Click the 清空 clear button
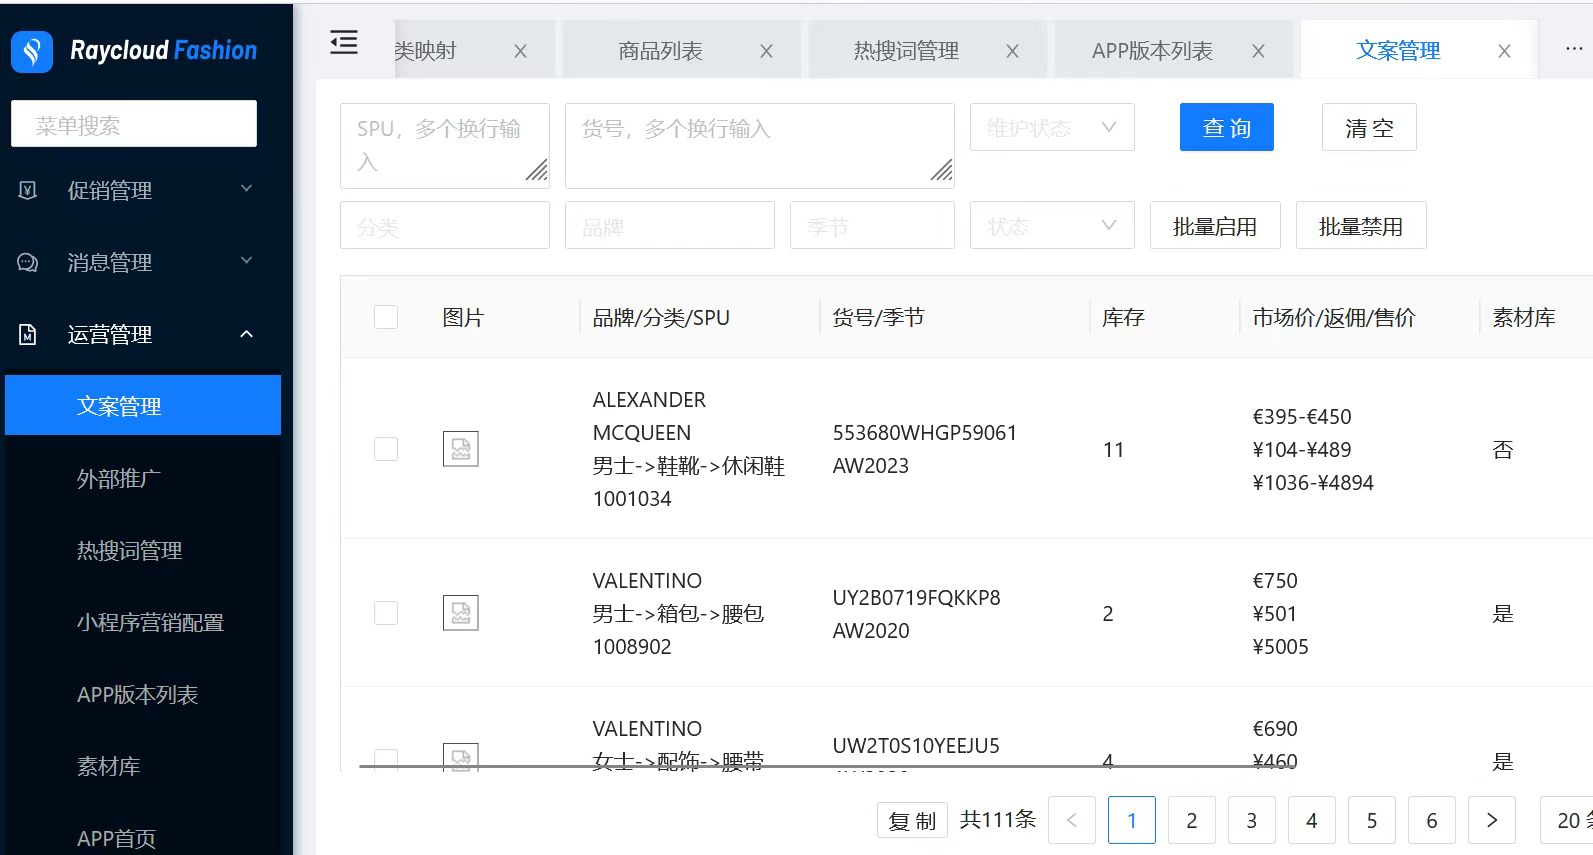 (x=1369, y=127)
